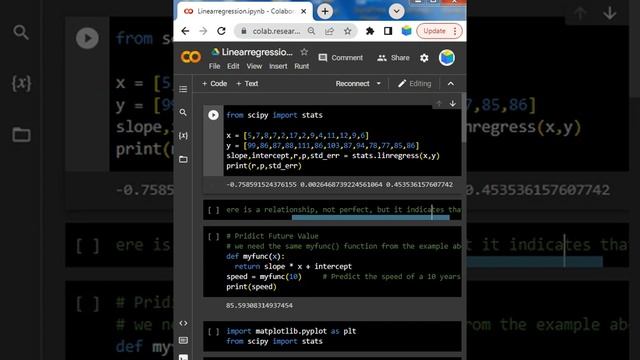The width and height of the screenshot is (640, 360).
Task: Open the table of contents sidebar icon
Action: (x=183, y=89)
